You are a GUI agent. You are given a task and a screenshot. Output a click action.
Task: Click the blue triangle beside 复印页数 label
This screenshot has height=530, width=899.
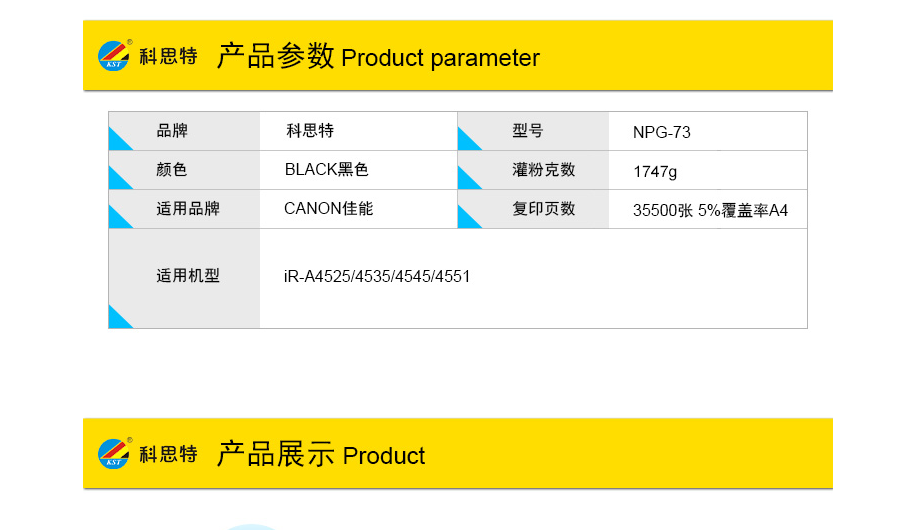470,217
